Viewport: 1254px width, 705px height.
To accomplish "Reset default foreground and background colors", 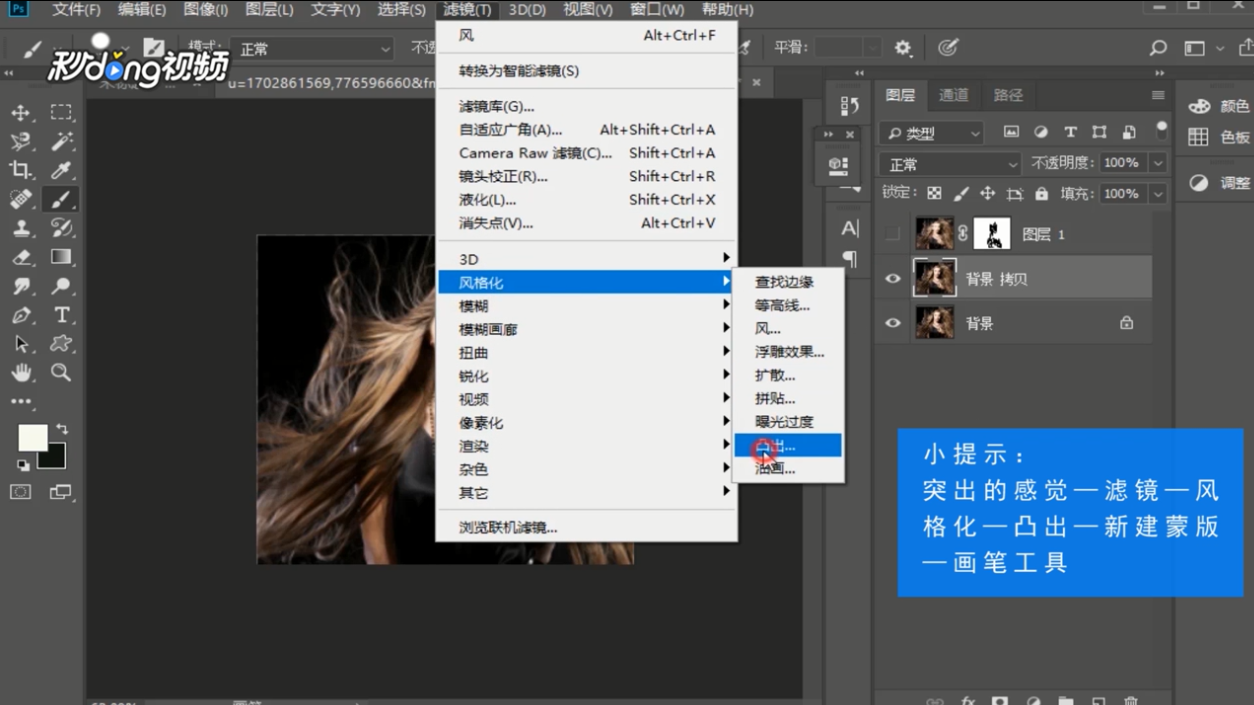I will click(x=23, y=465).
